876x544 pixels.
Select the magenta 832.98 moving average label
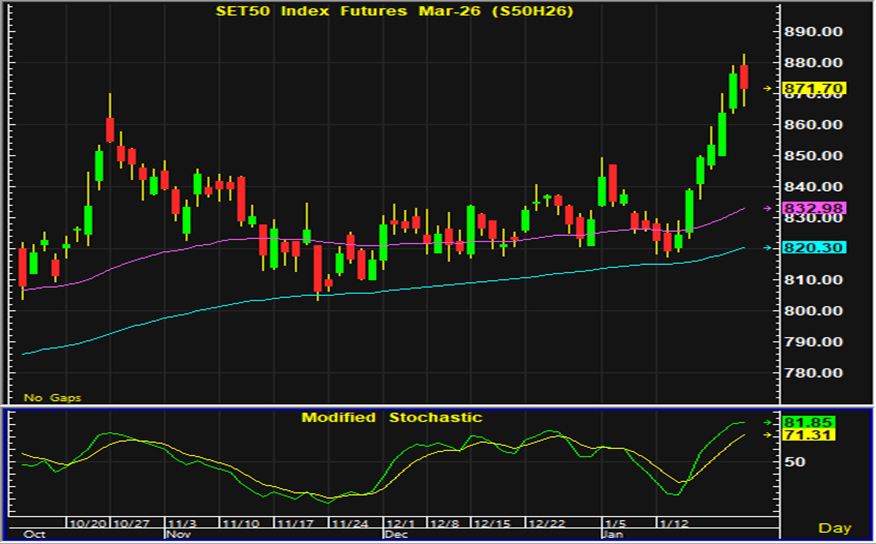click(x=814, y=208)
